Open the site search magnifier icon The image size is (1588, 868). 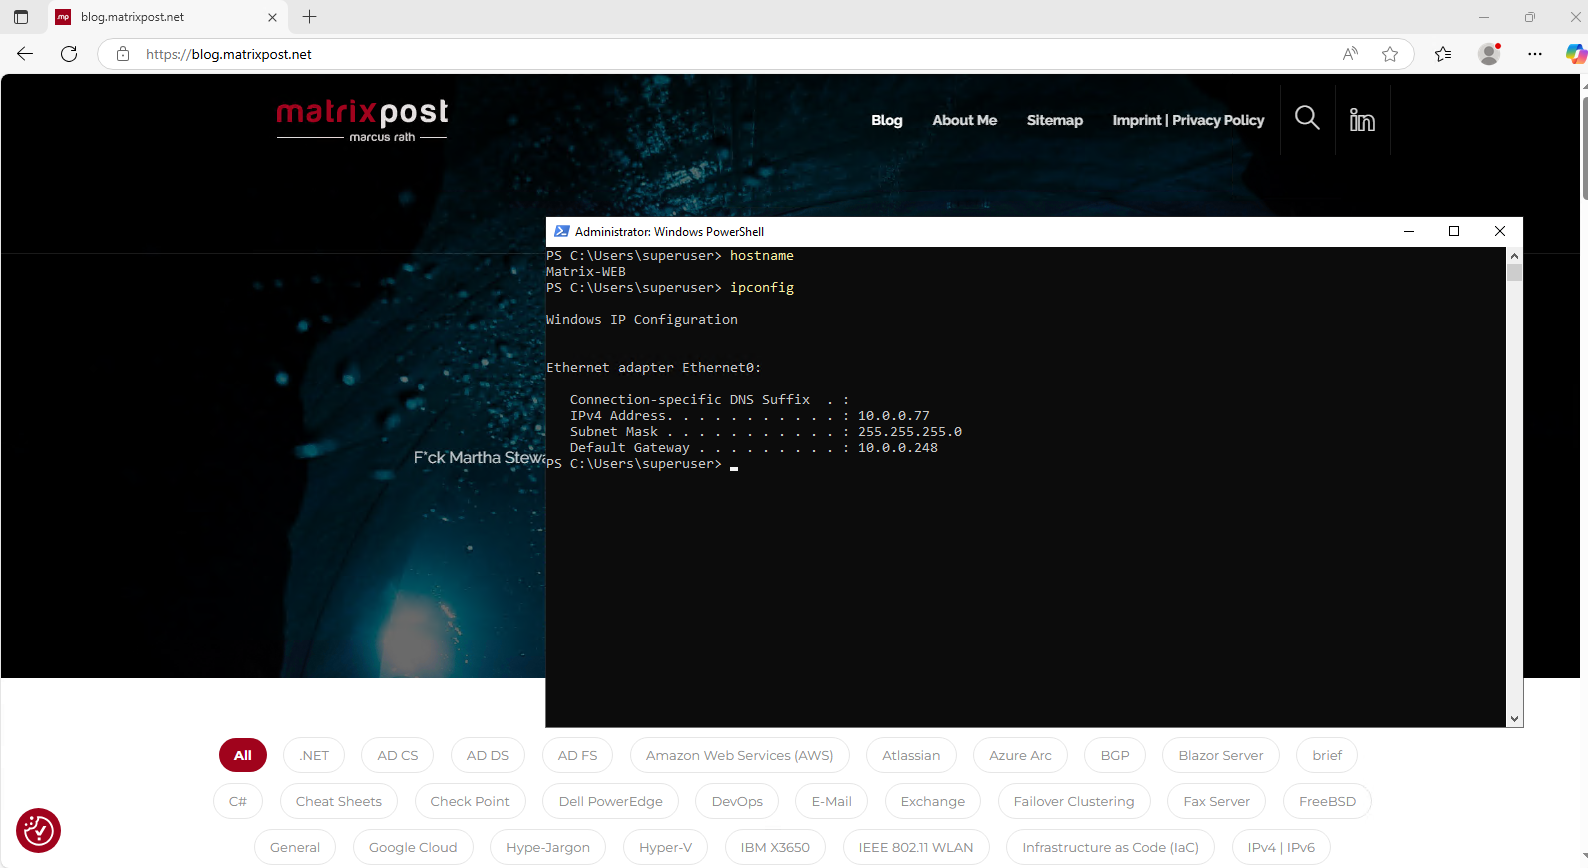click(x=1307, y=118)
